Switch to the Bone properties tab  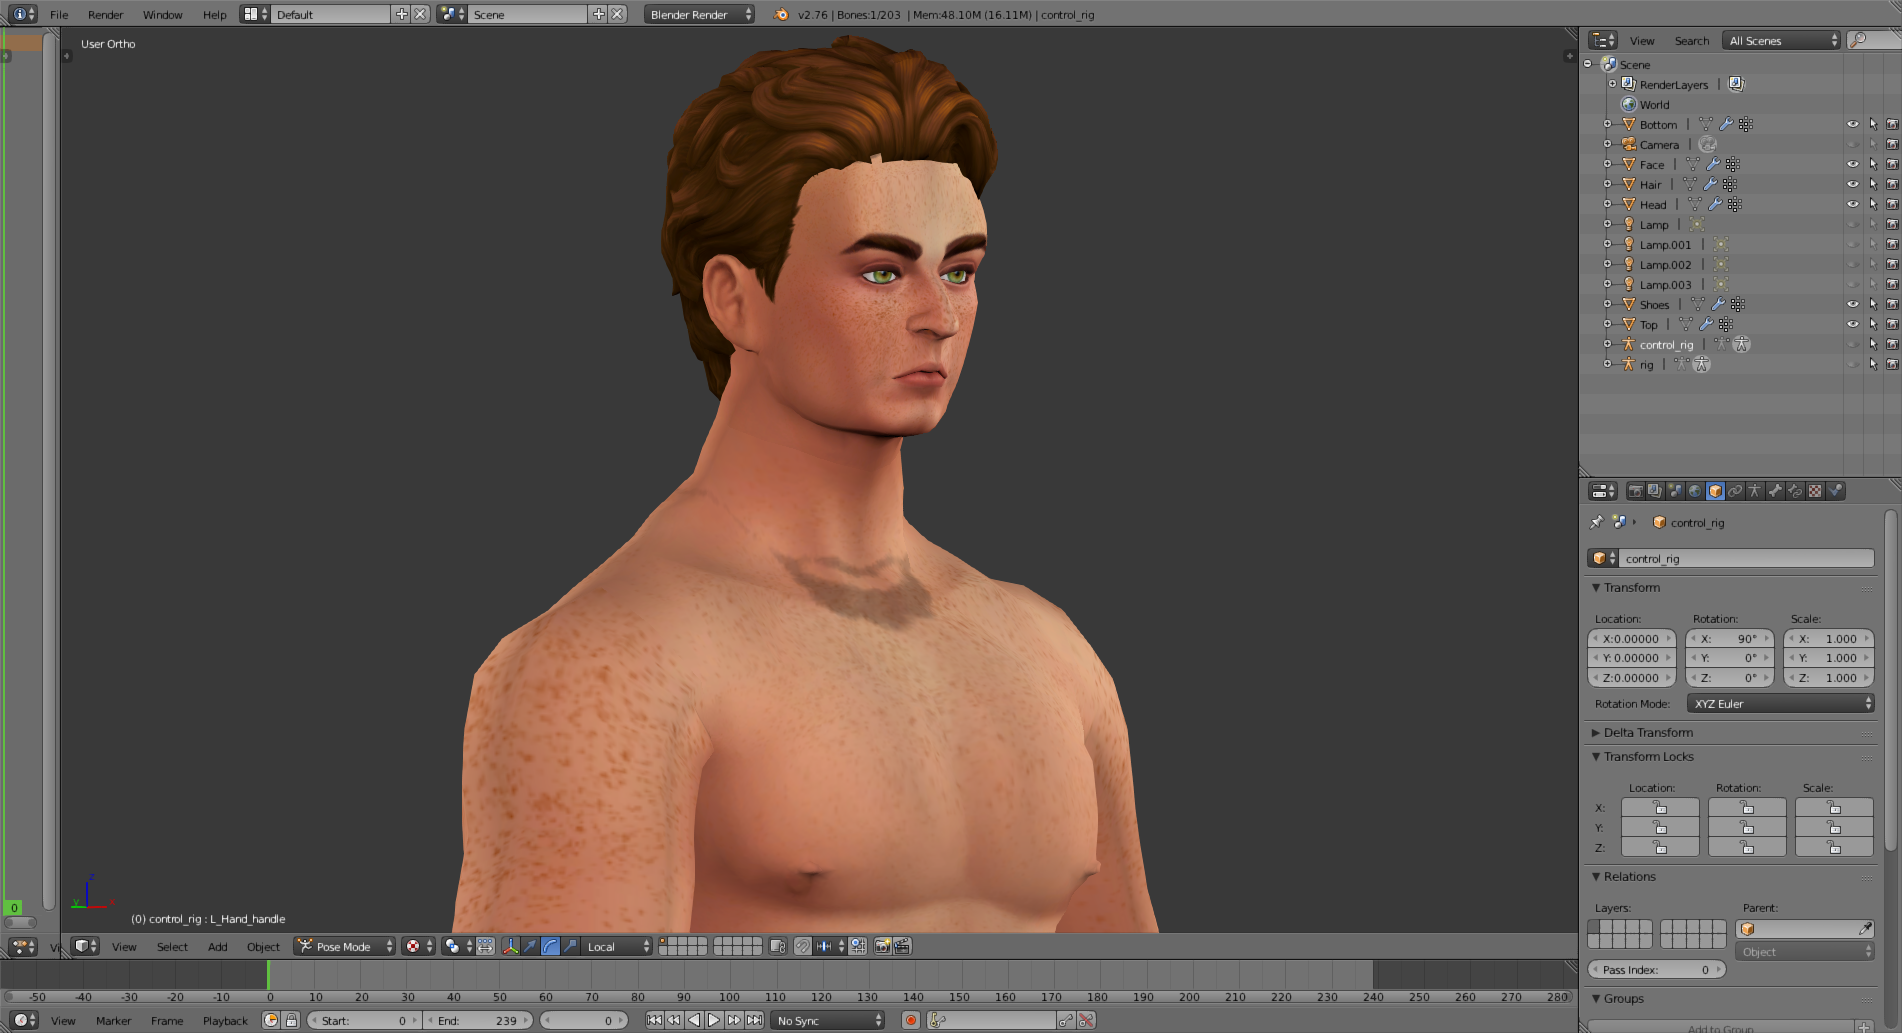pyautogui.click(x=1775, y=491)
